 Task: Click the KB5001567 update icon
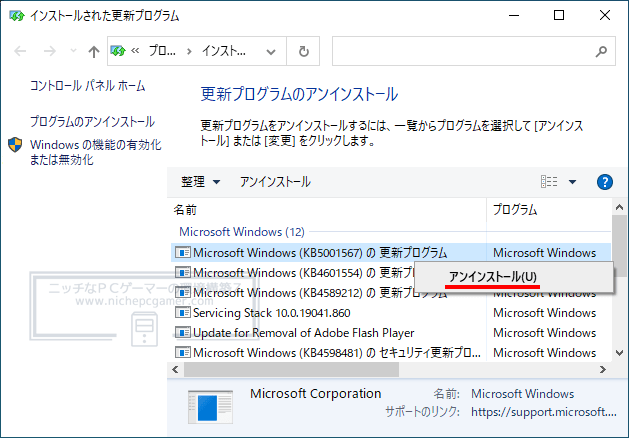[183, 253]
